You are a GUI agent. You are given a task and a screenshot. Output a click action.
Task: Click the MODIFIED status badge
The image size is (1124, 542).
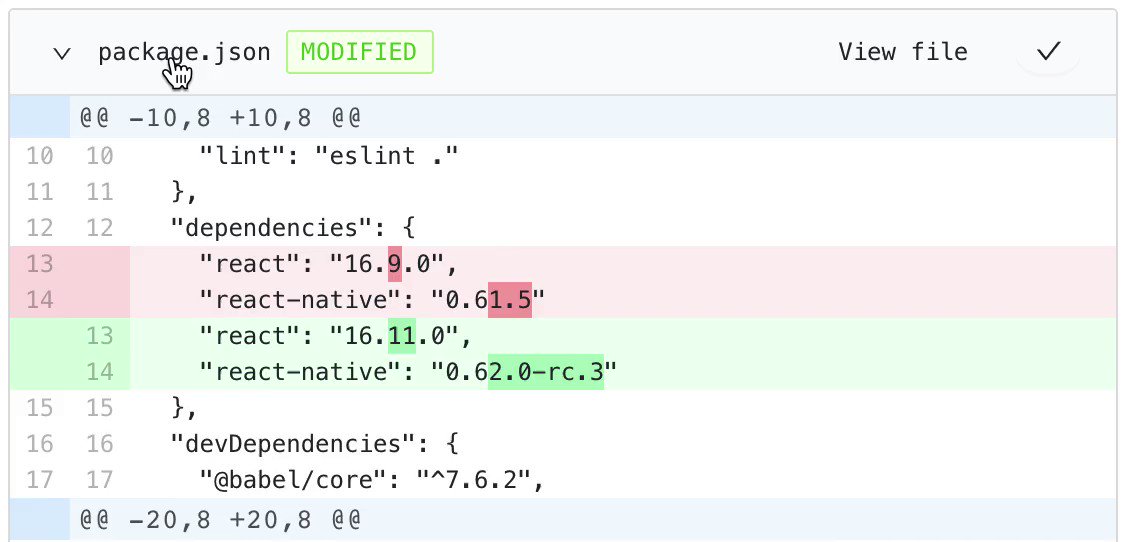pyautogui.click(x=359, y=52)
